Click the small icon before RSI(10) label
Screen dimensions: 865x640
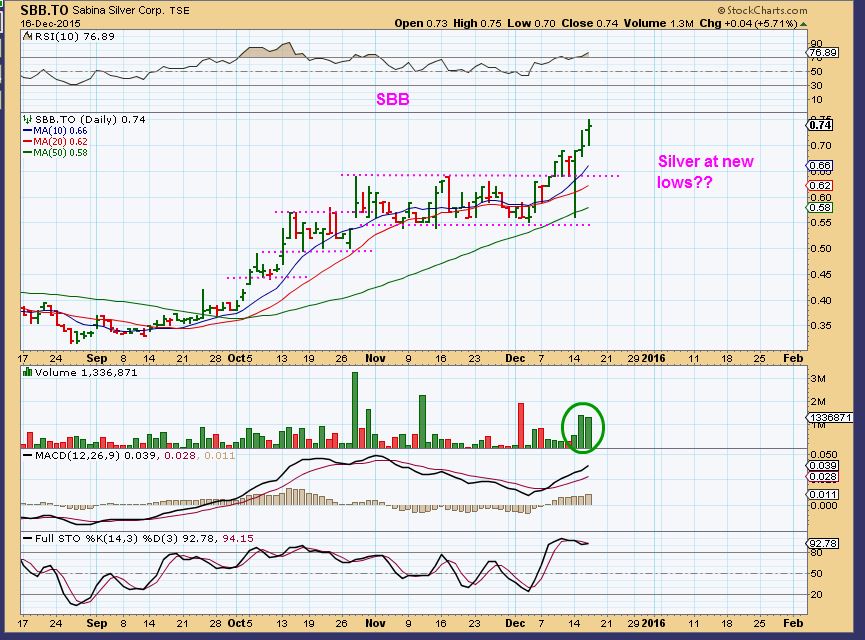click(28, 36)
